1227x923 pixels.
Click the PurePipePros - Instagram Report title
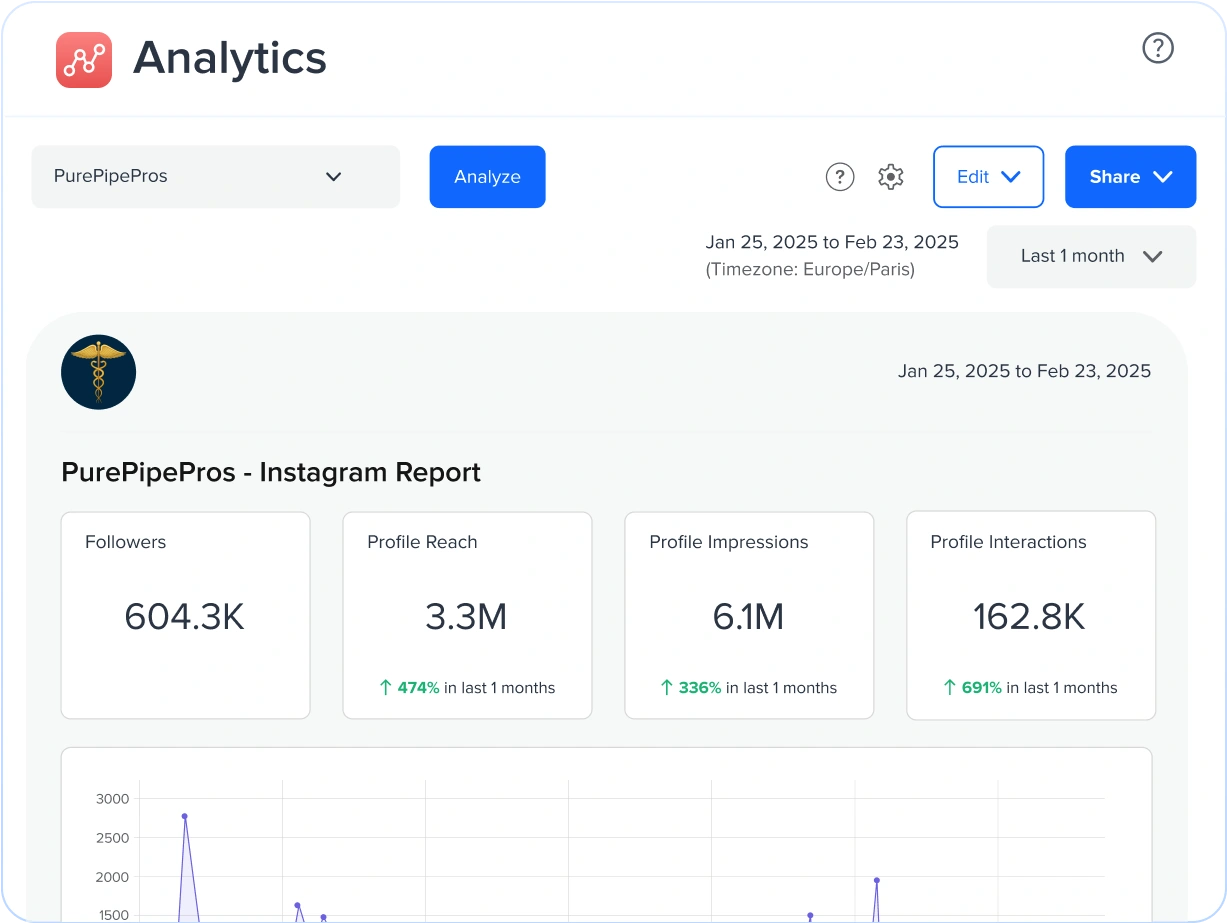coord(271,472)
